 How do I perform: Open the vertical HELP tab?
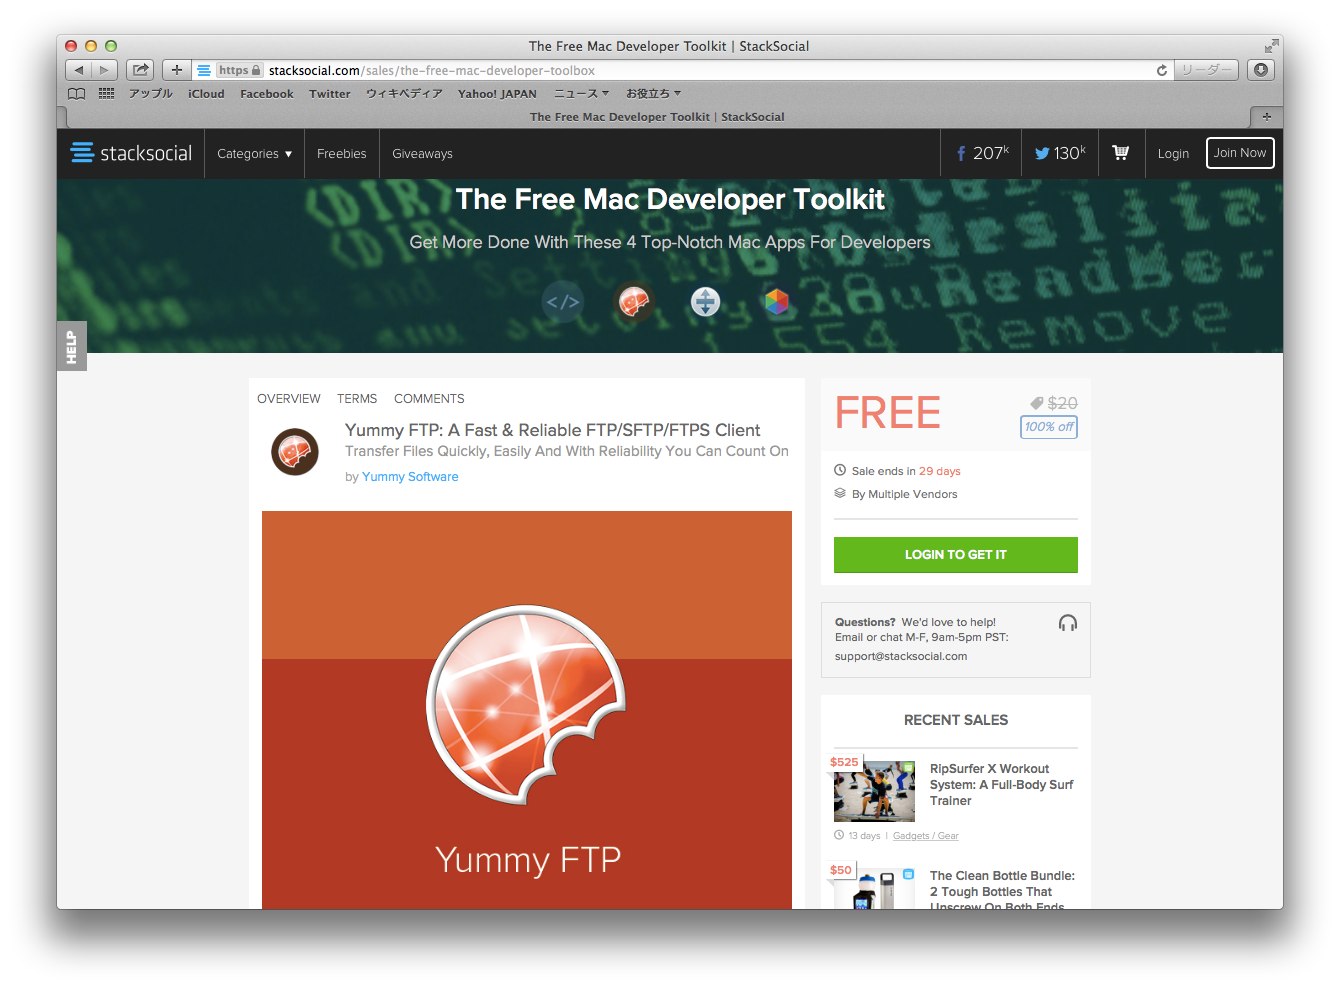tap(72, 346)
